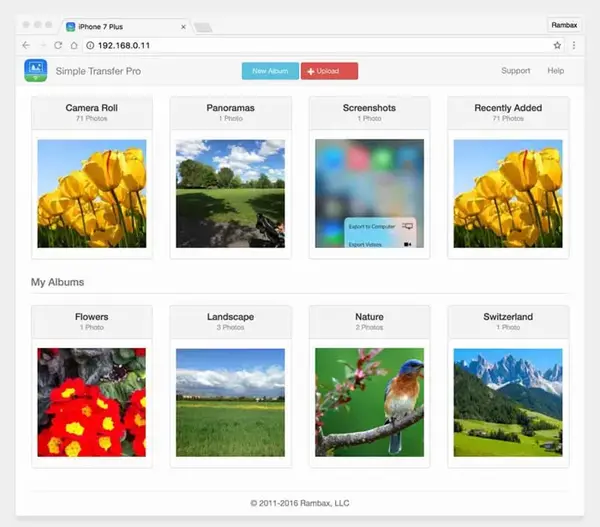Open Panoramas park thumbnail
The image size is (600, 527).
pos(230,194)
